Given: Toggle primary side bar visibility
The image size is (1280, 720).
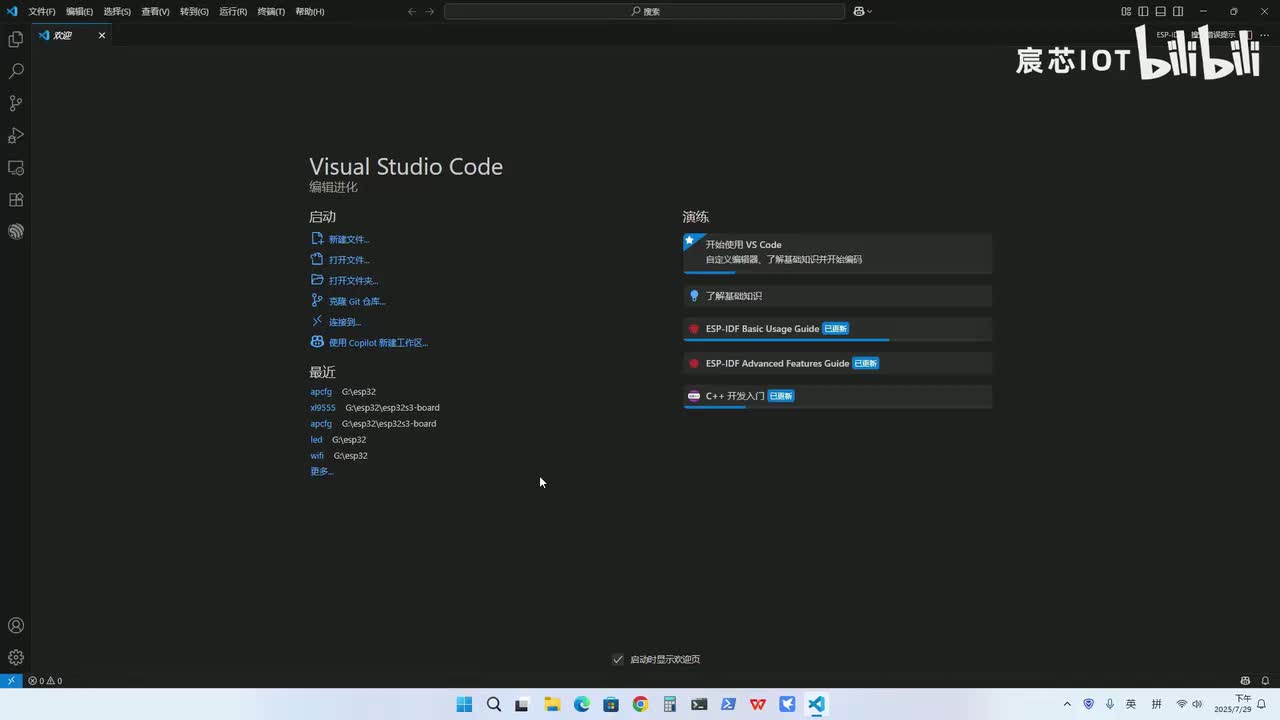Looking at the screenshot, I should click(1143, 12).
